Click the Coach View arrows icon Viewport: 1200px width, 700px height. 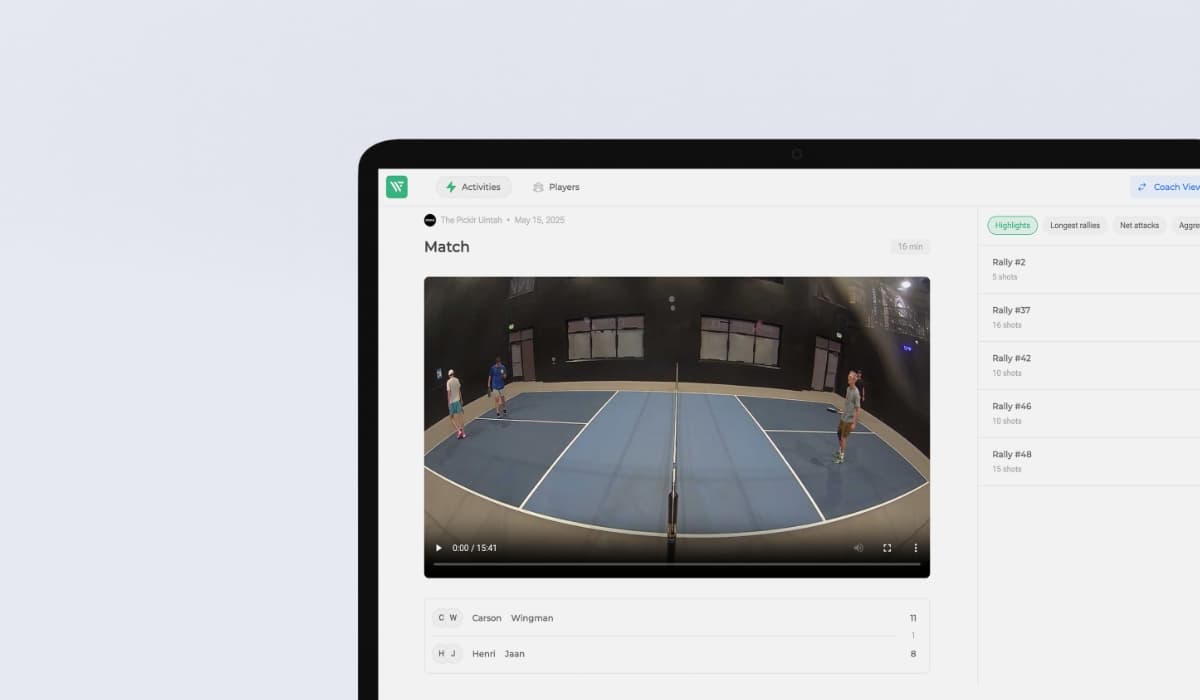(1143, 187)
